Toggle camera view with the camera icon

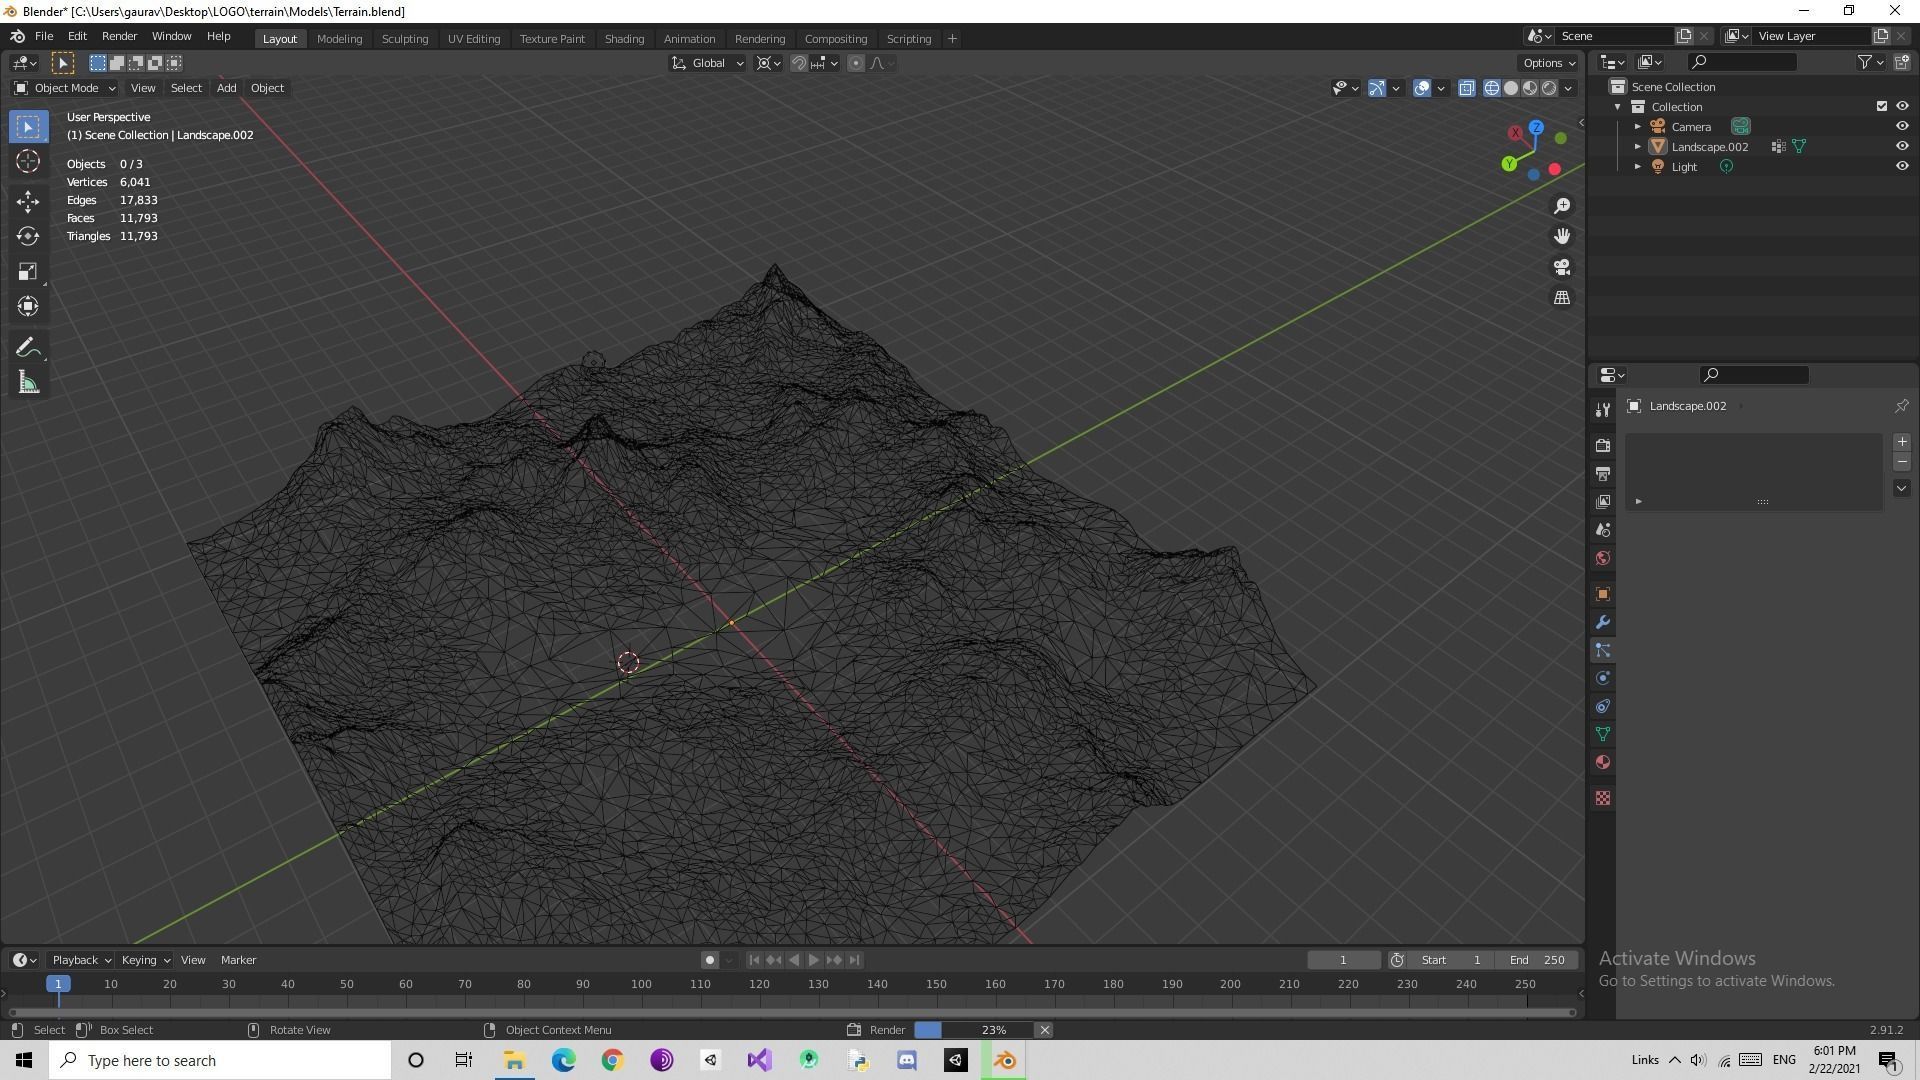(1562, 267)
